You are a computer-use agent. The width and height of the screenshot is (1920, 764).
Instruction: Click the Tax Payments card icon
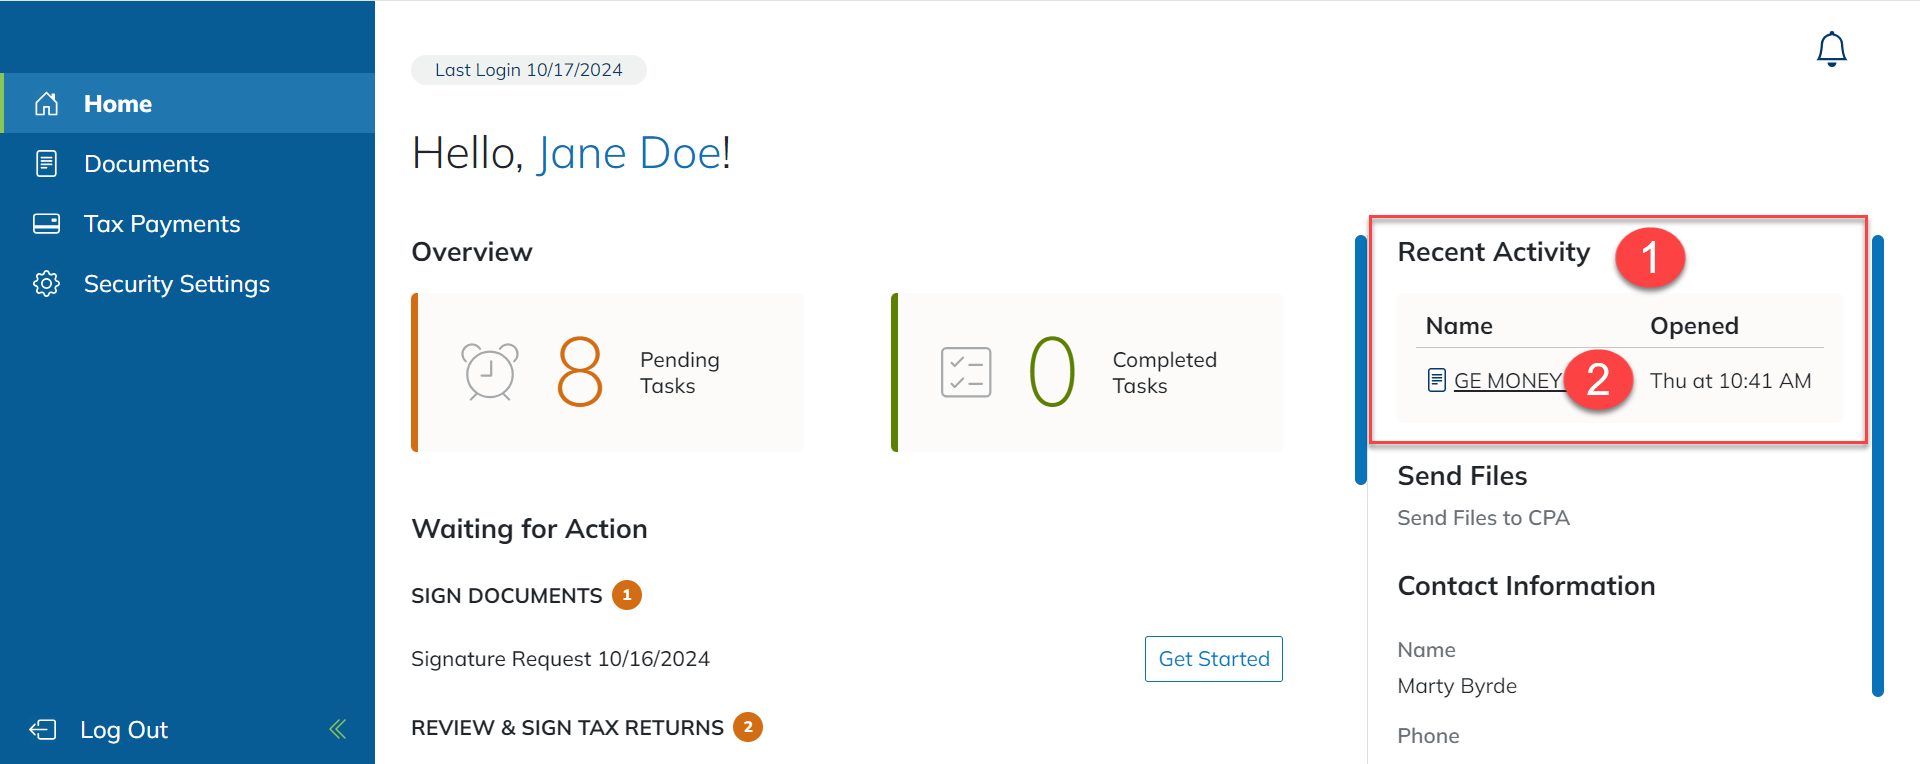tap(47, 224)
